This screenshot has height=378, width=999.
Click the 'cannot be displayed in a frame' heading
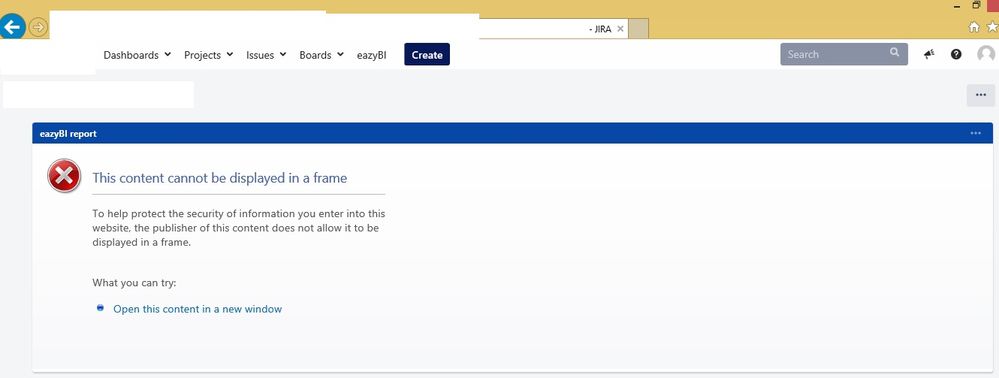(x=220, y=178)
